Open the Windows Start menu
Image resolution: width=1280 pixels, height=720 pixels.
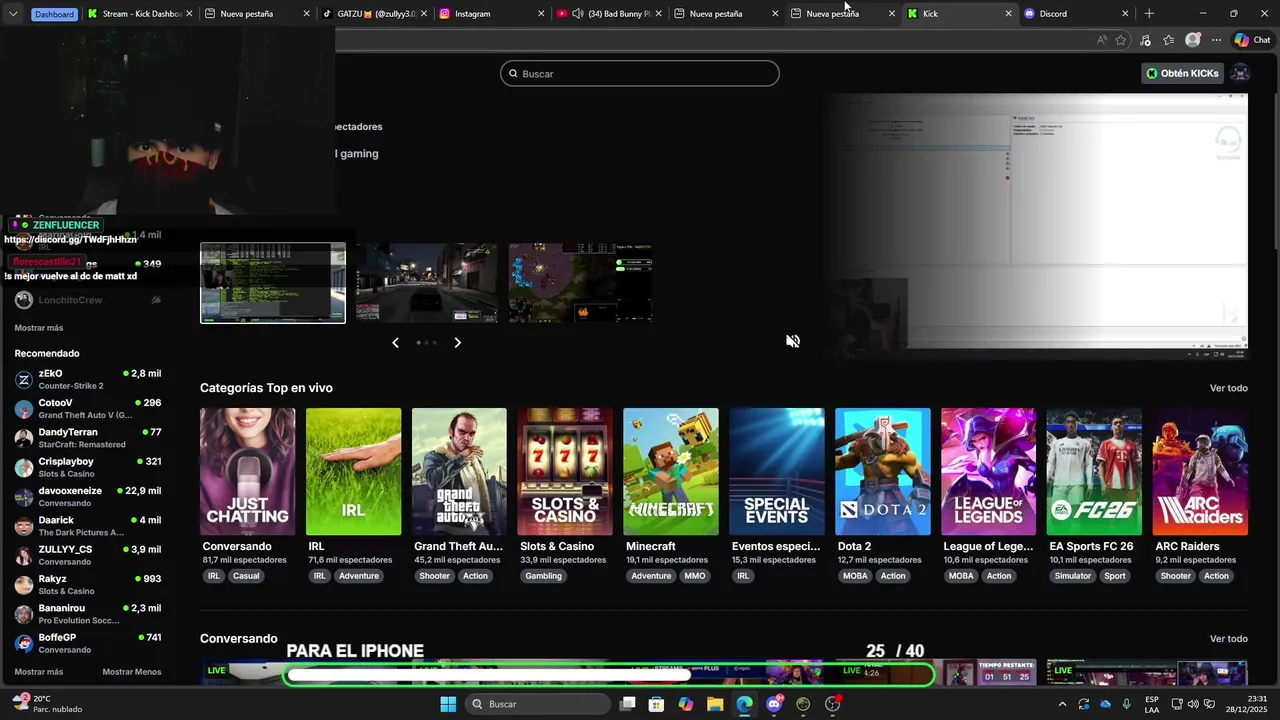[x=448, y=704]
